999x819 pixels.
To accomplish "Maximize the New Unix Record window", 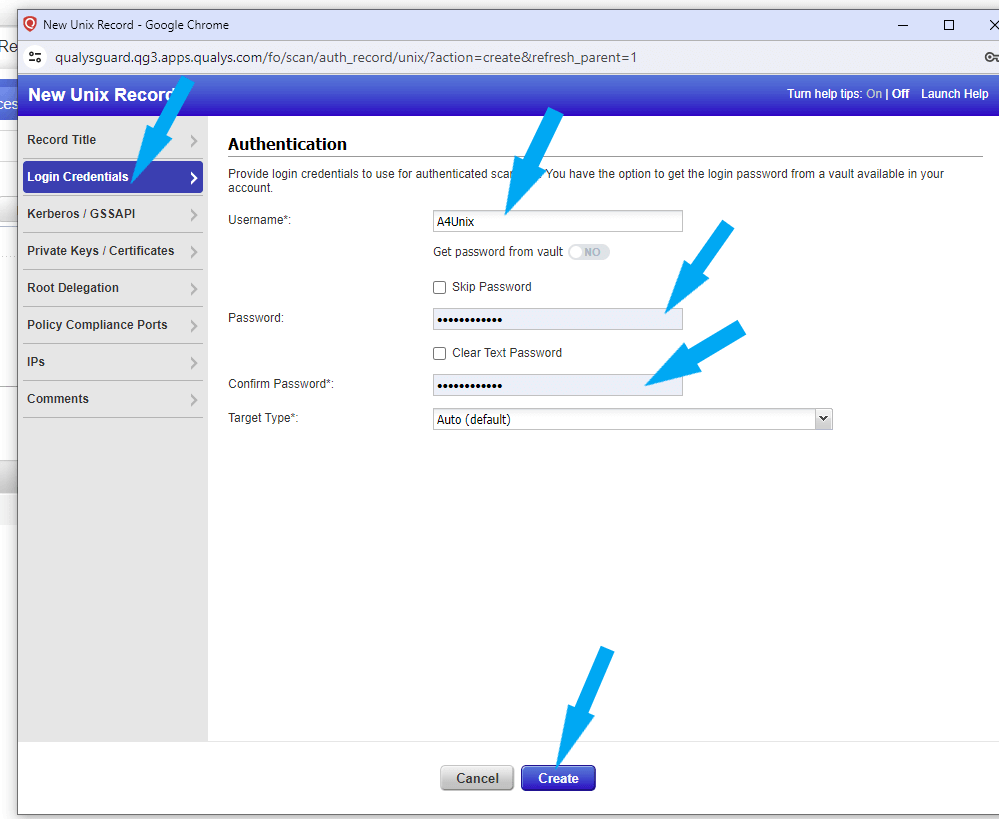I will (x=949, y=25).
